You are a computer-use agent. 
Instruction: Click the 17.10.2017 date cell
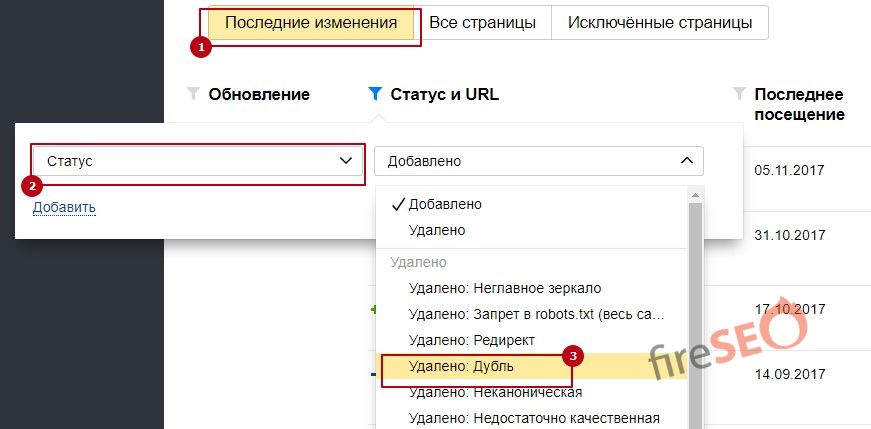tap(789, 308)
